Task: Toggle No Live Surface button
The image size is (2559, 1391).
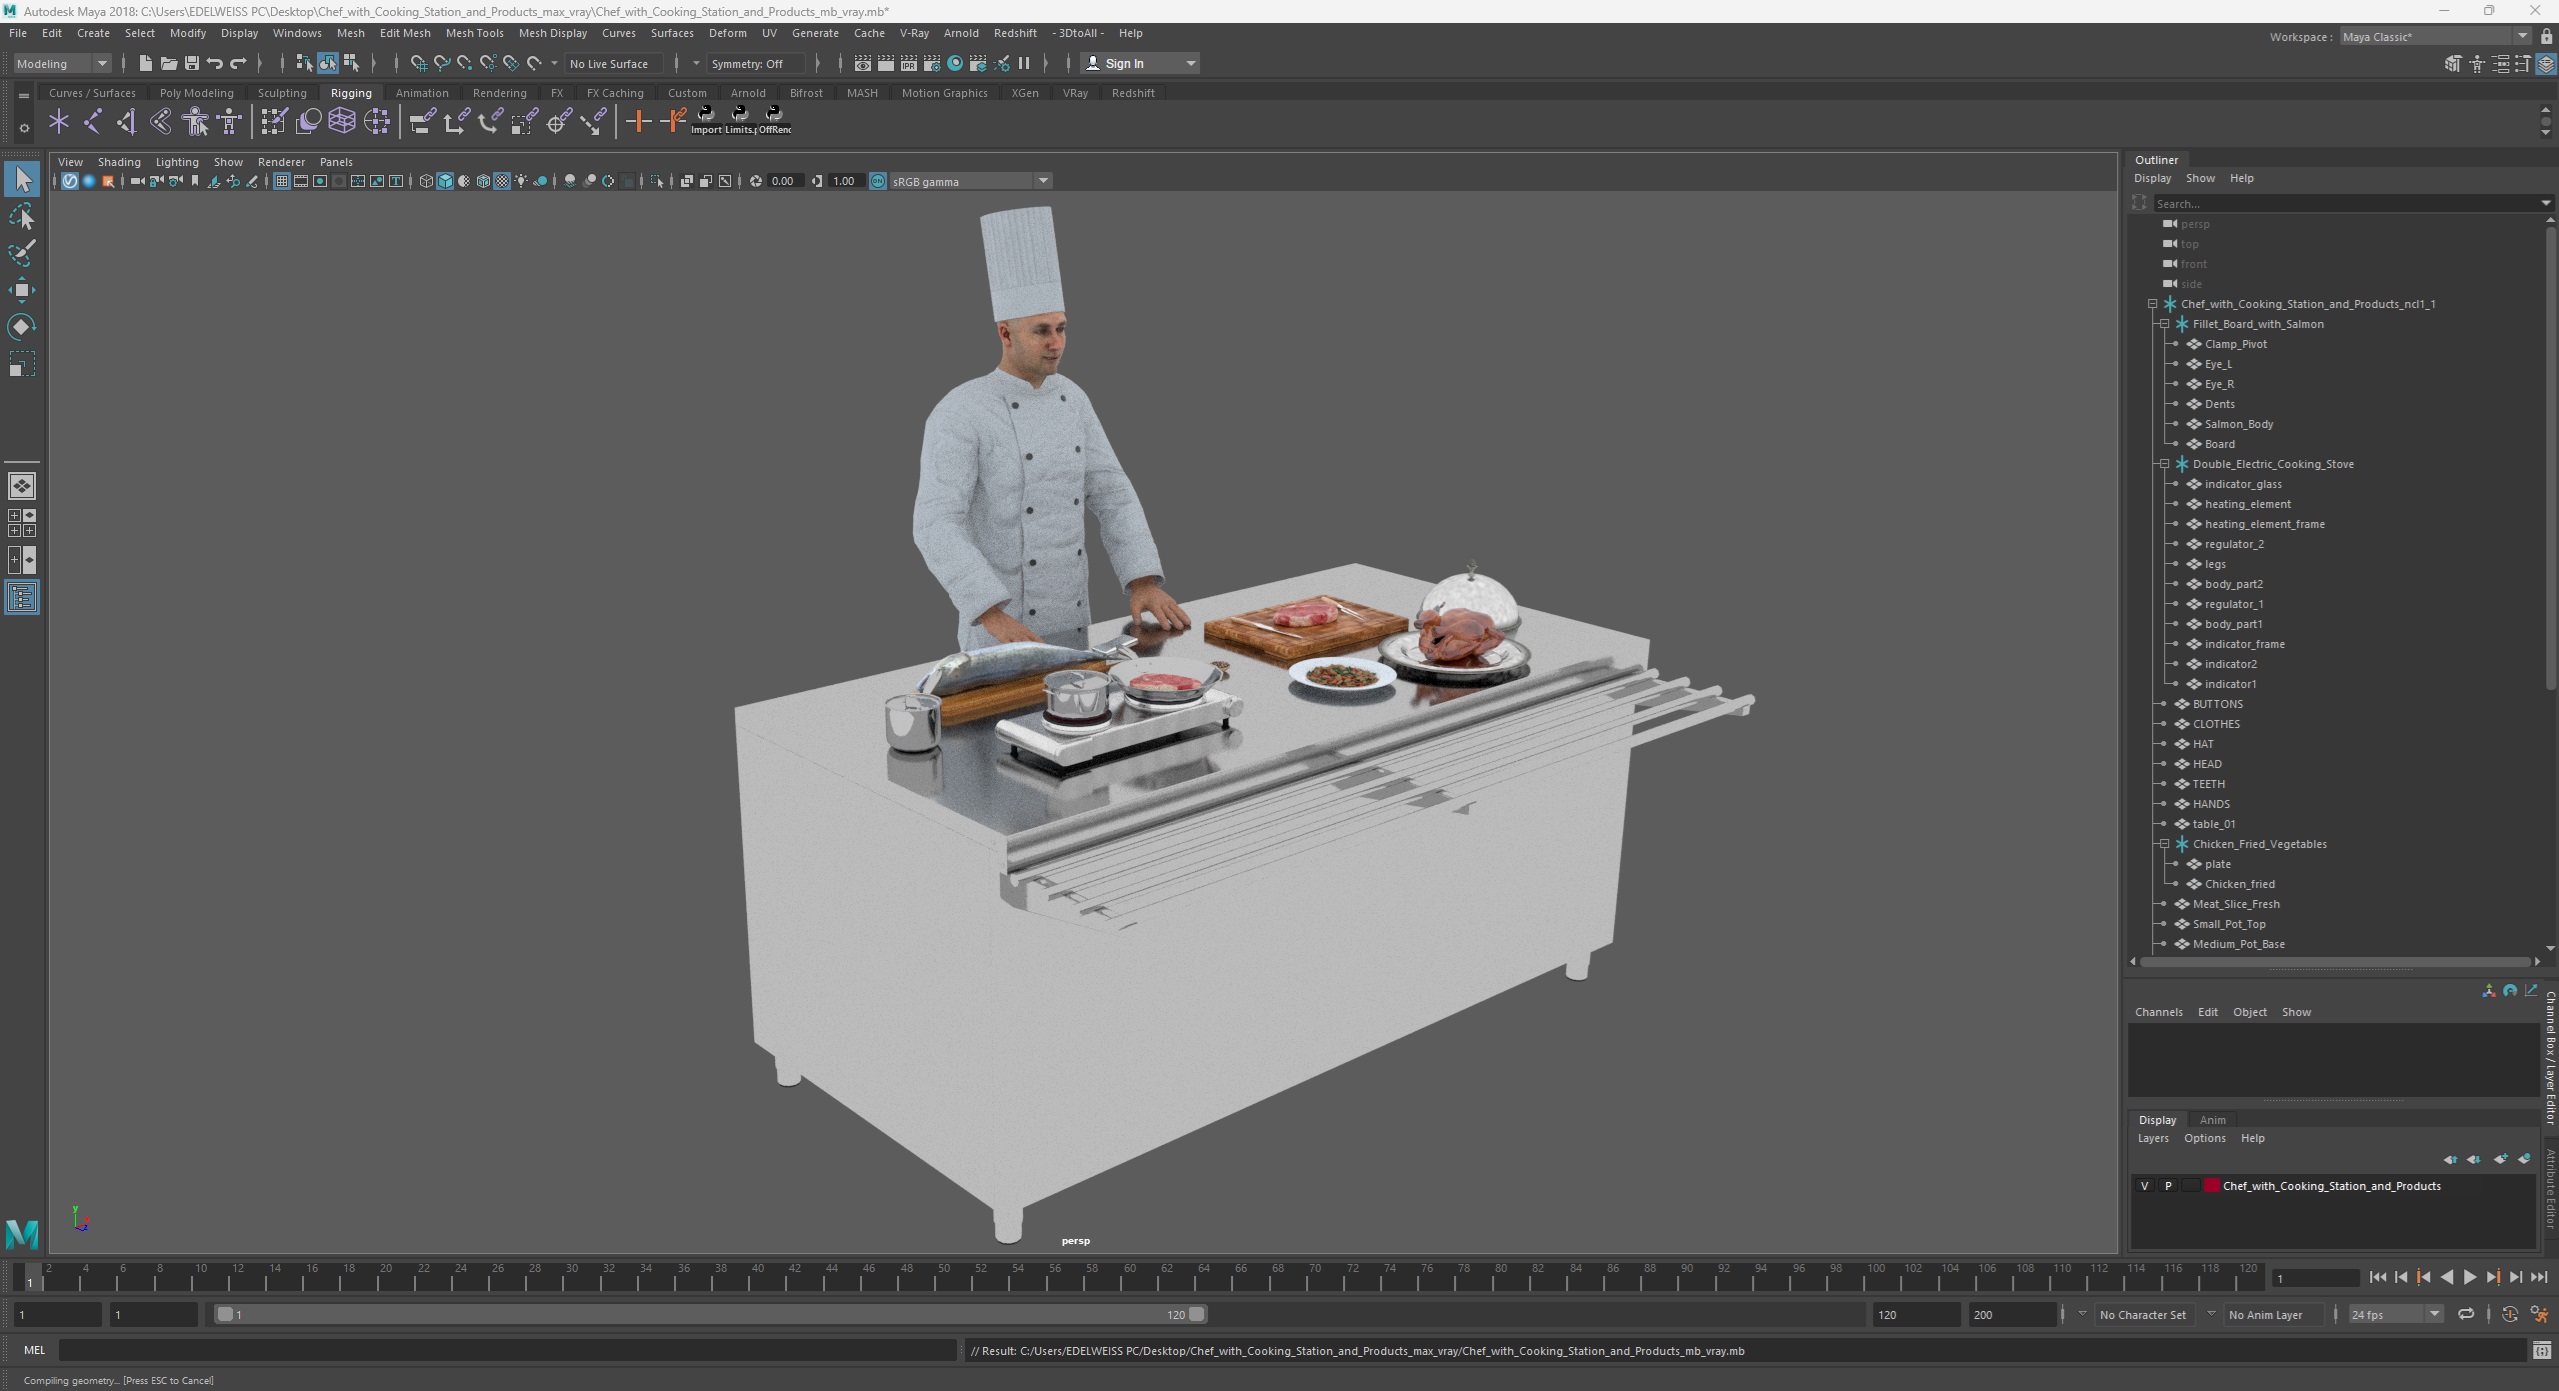Action: (611, 63)
